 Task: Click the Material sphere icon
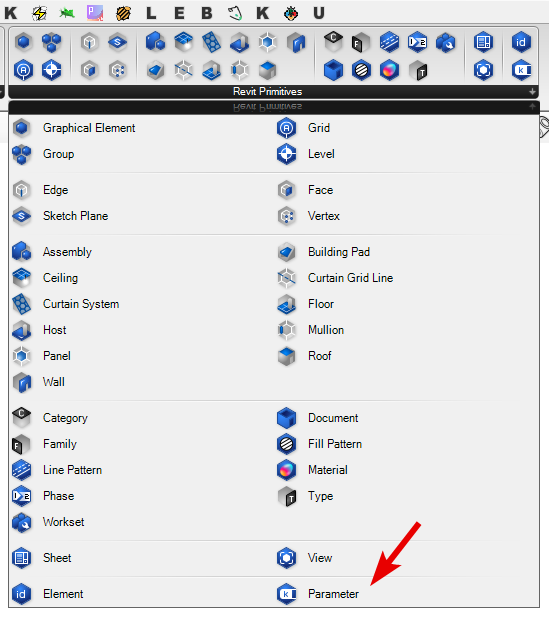click(x=287, y=470)
